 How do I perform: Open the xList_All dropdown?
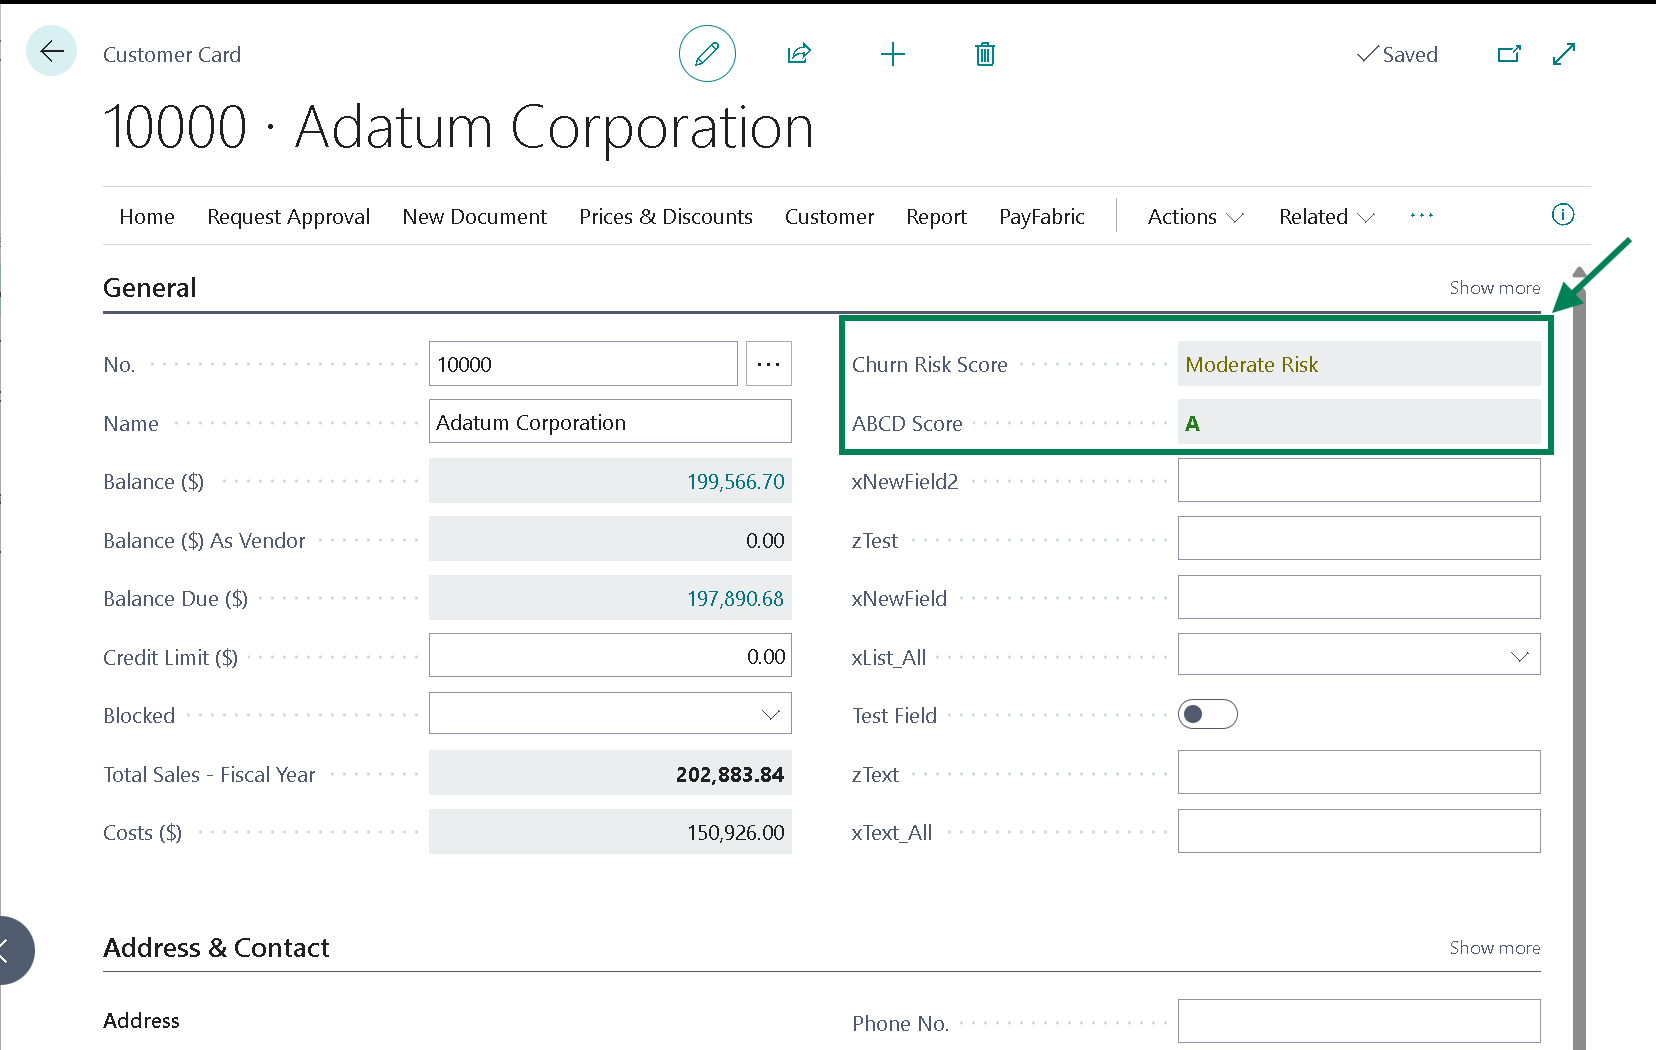[1358, 656]
